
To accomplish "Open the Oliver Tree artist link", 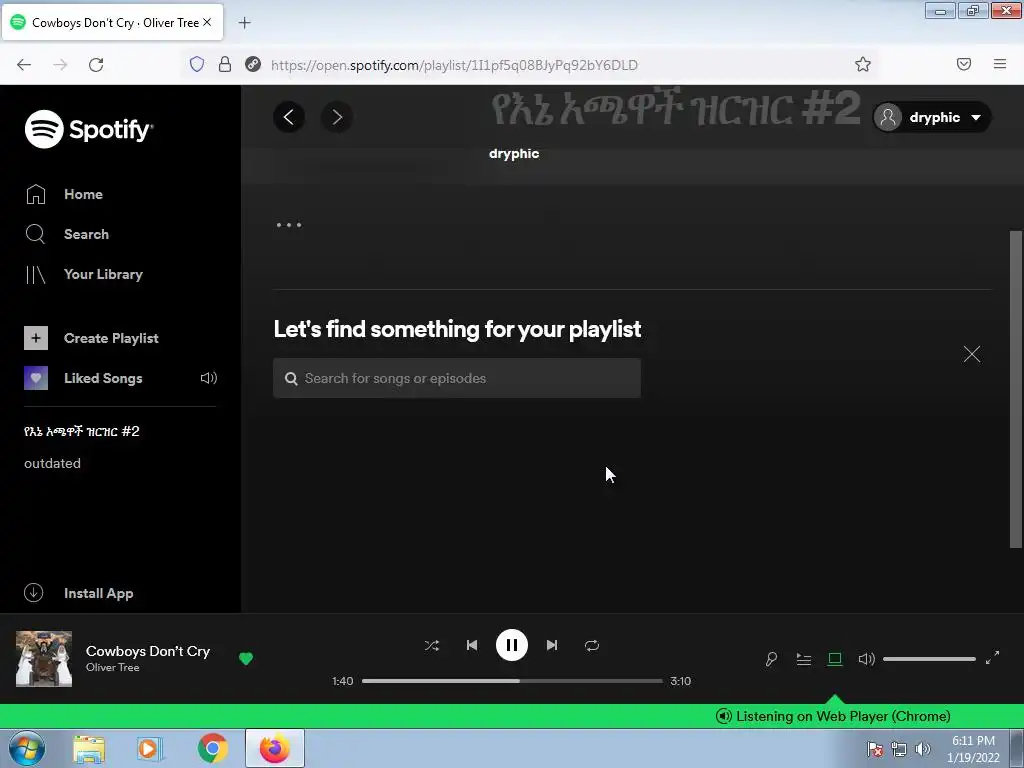I will [x=112, y=667].
